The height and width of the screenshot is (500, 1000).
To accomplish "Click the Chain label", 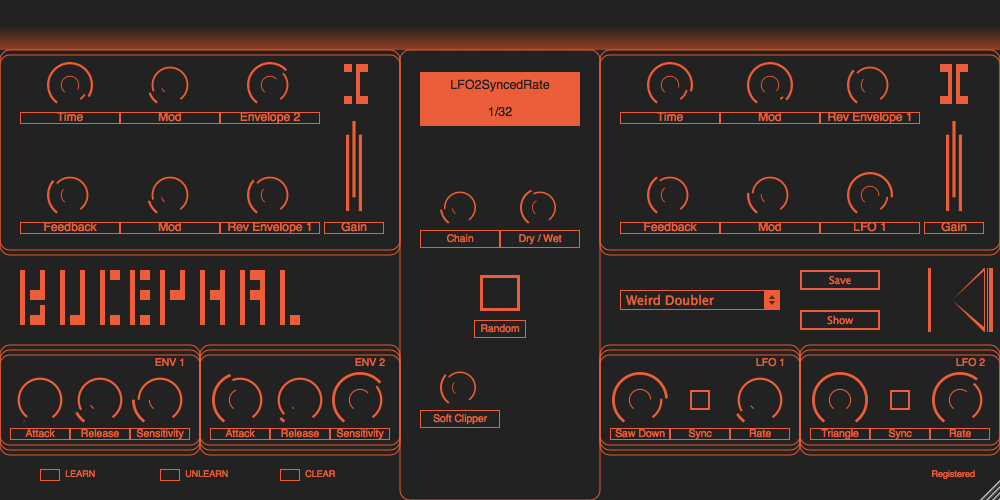I will [x=460, y=239].
